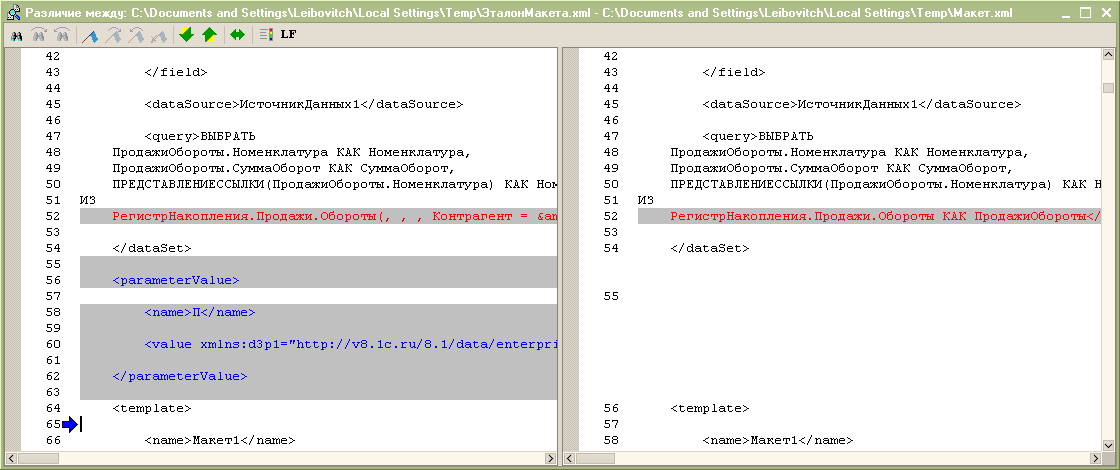Click the green double-headed horizontal arrow icon

tap(237, 35)
